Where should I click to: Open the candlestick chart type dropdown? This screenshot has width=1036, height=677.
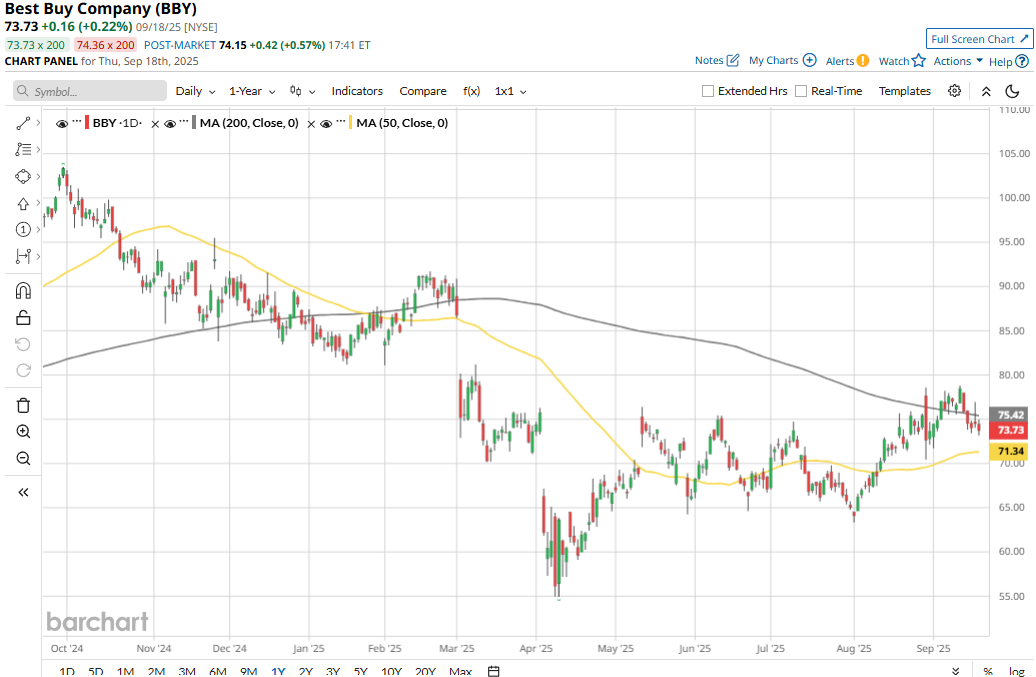(303, 91)
